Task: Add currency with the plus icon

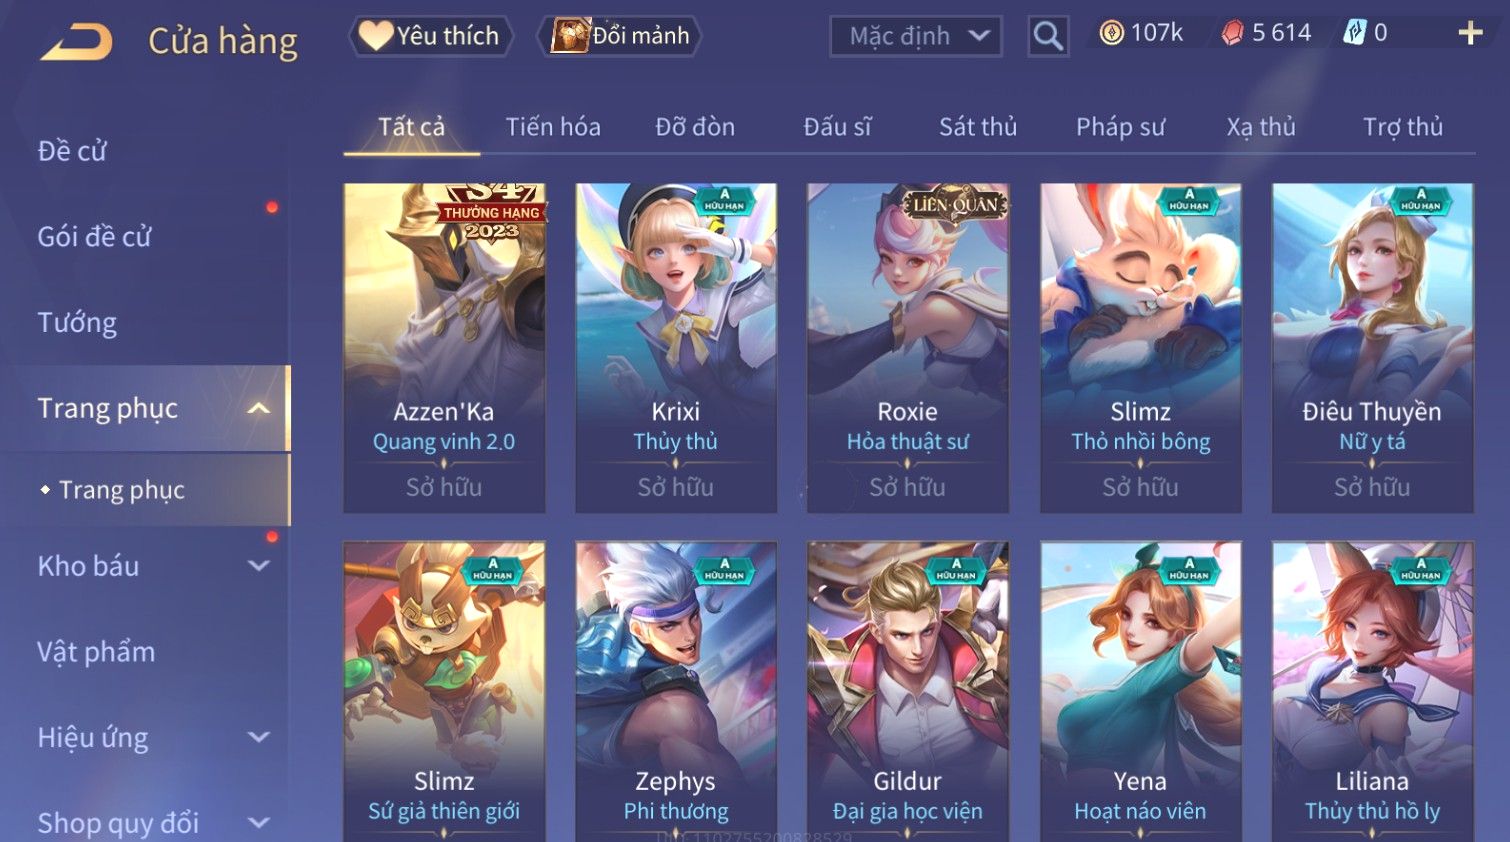Action: pyautogui.click(x=1470, y=33)
